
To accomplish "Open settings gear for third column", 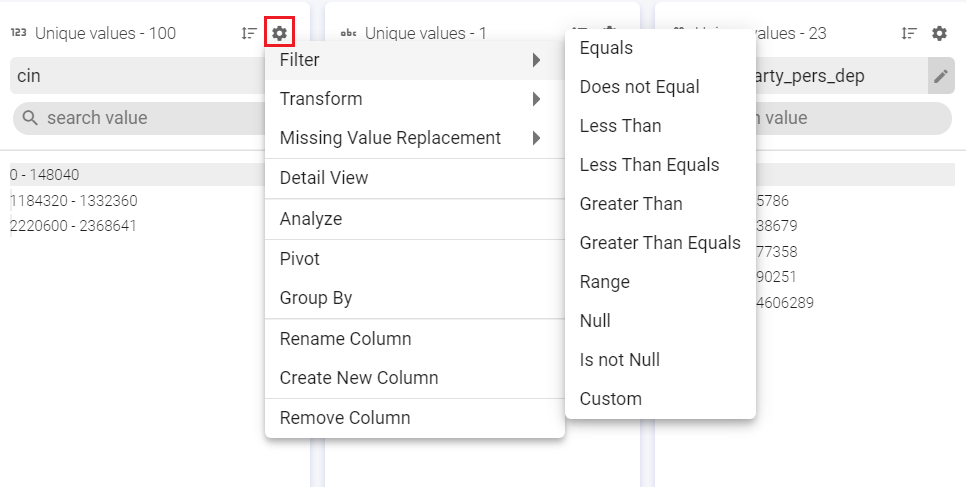I will click(939, 33).
